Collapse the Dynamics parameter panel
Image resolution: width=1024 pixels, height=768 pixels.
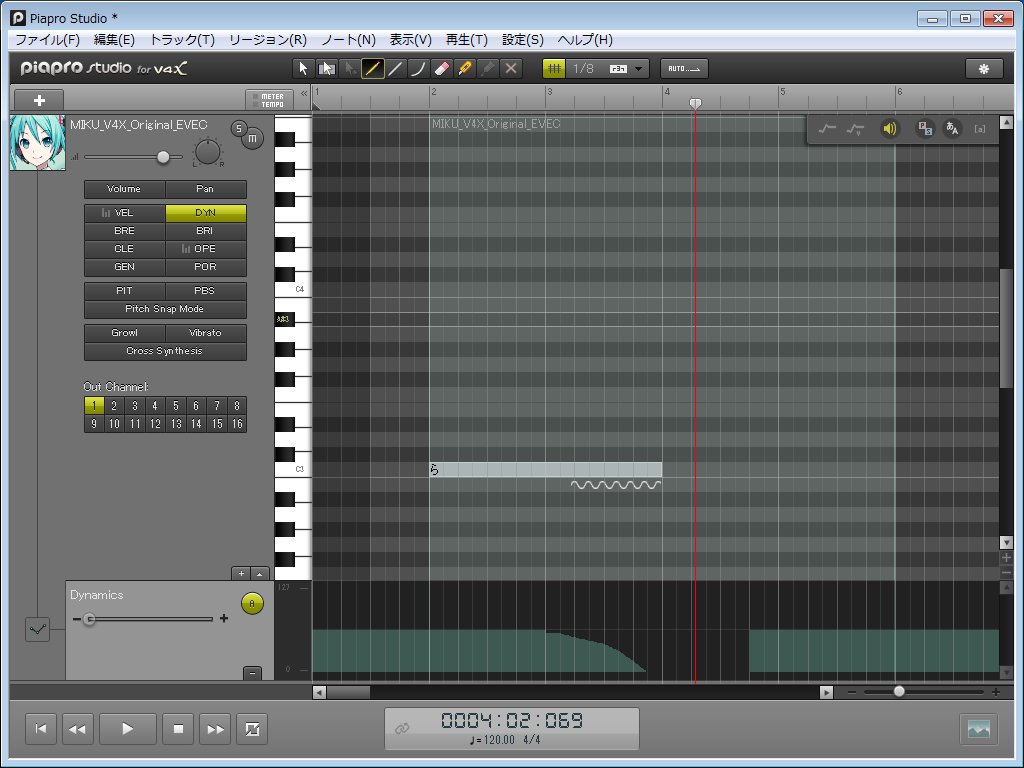point(252,673)
